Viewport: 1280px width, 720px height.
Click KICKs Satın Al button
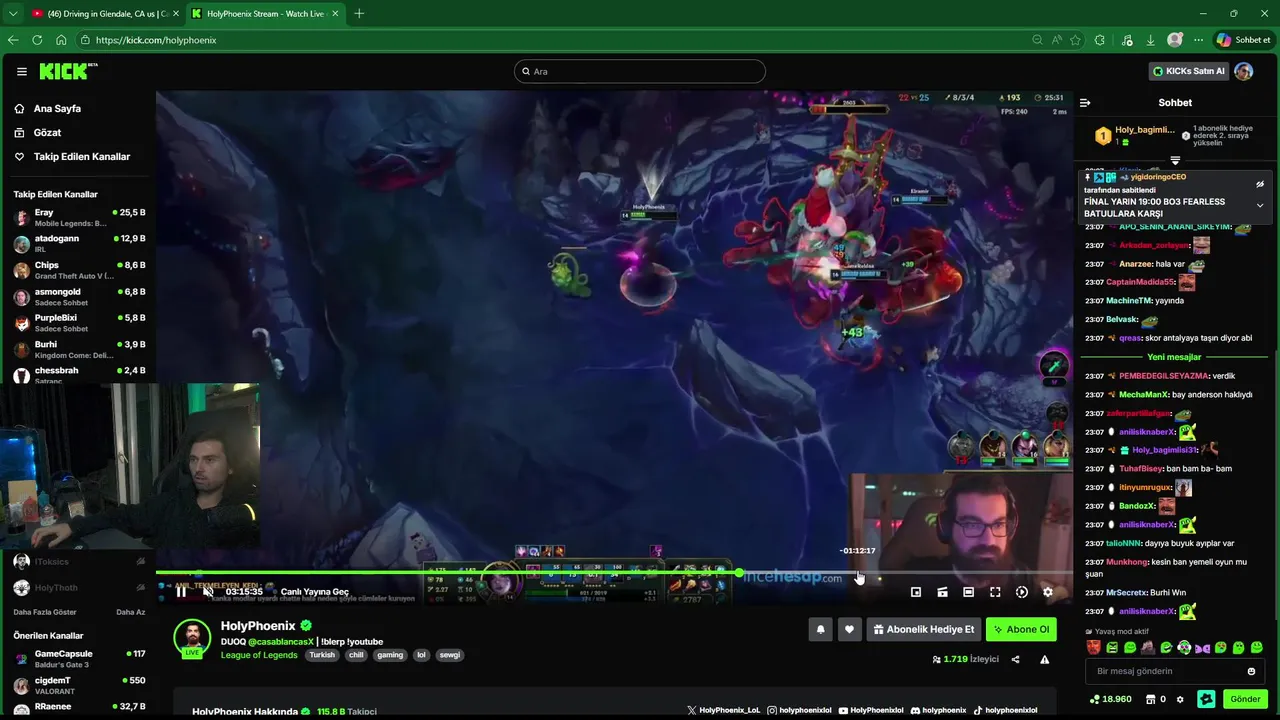pyautogui.click(x=1189, y=71)
